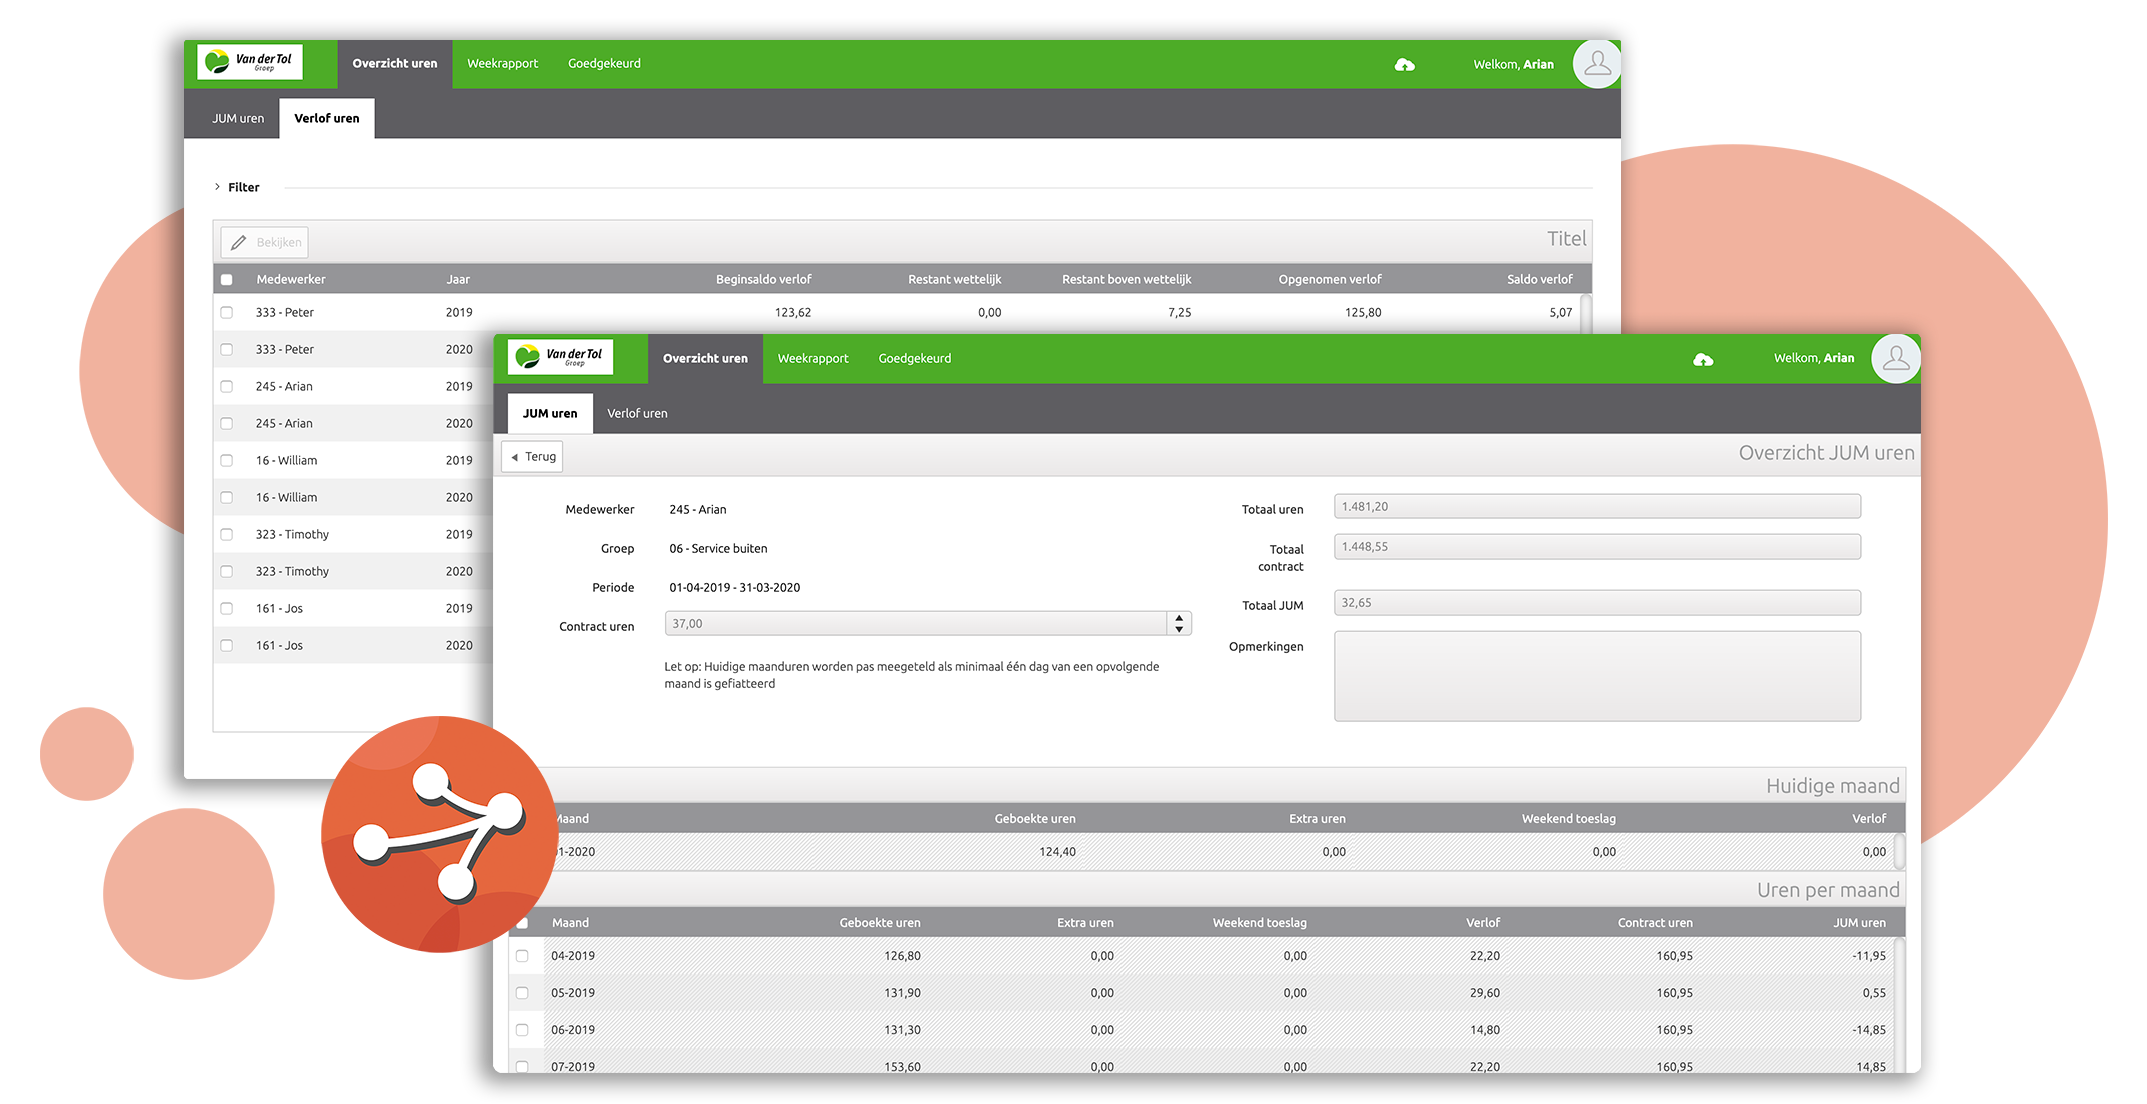Open Overzicht uren tab in back window
The image size is (2147, 1104).
395,64
